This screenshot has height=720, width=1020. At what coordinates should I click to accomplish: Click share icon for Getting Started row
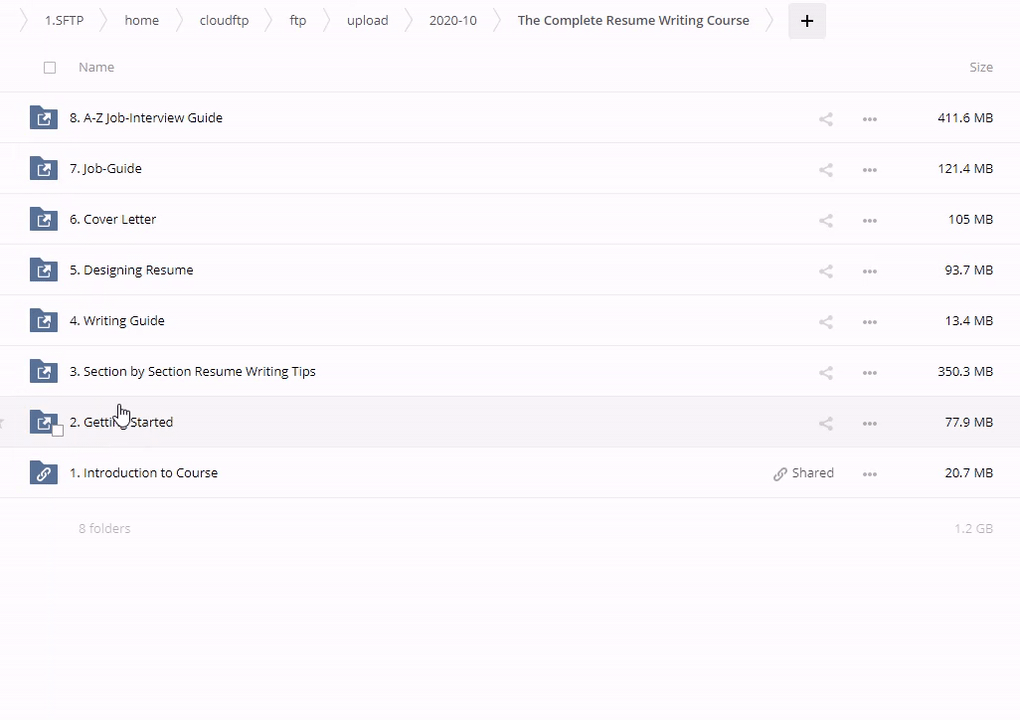click(825, 423)
